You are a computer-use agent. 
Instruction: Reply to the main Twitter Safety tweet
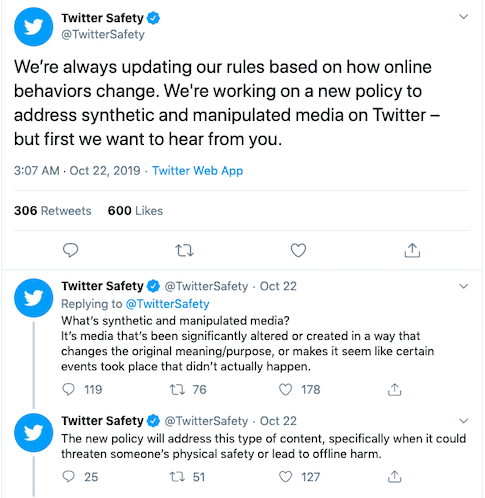click(x=70, y=250)
